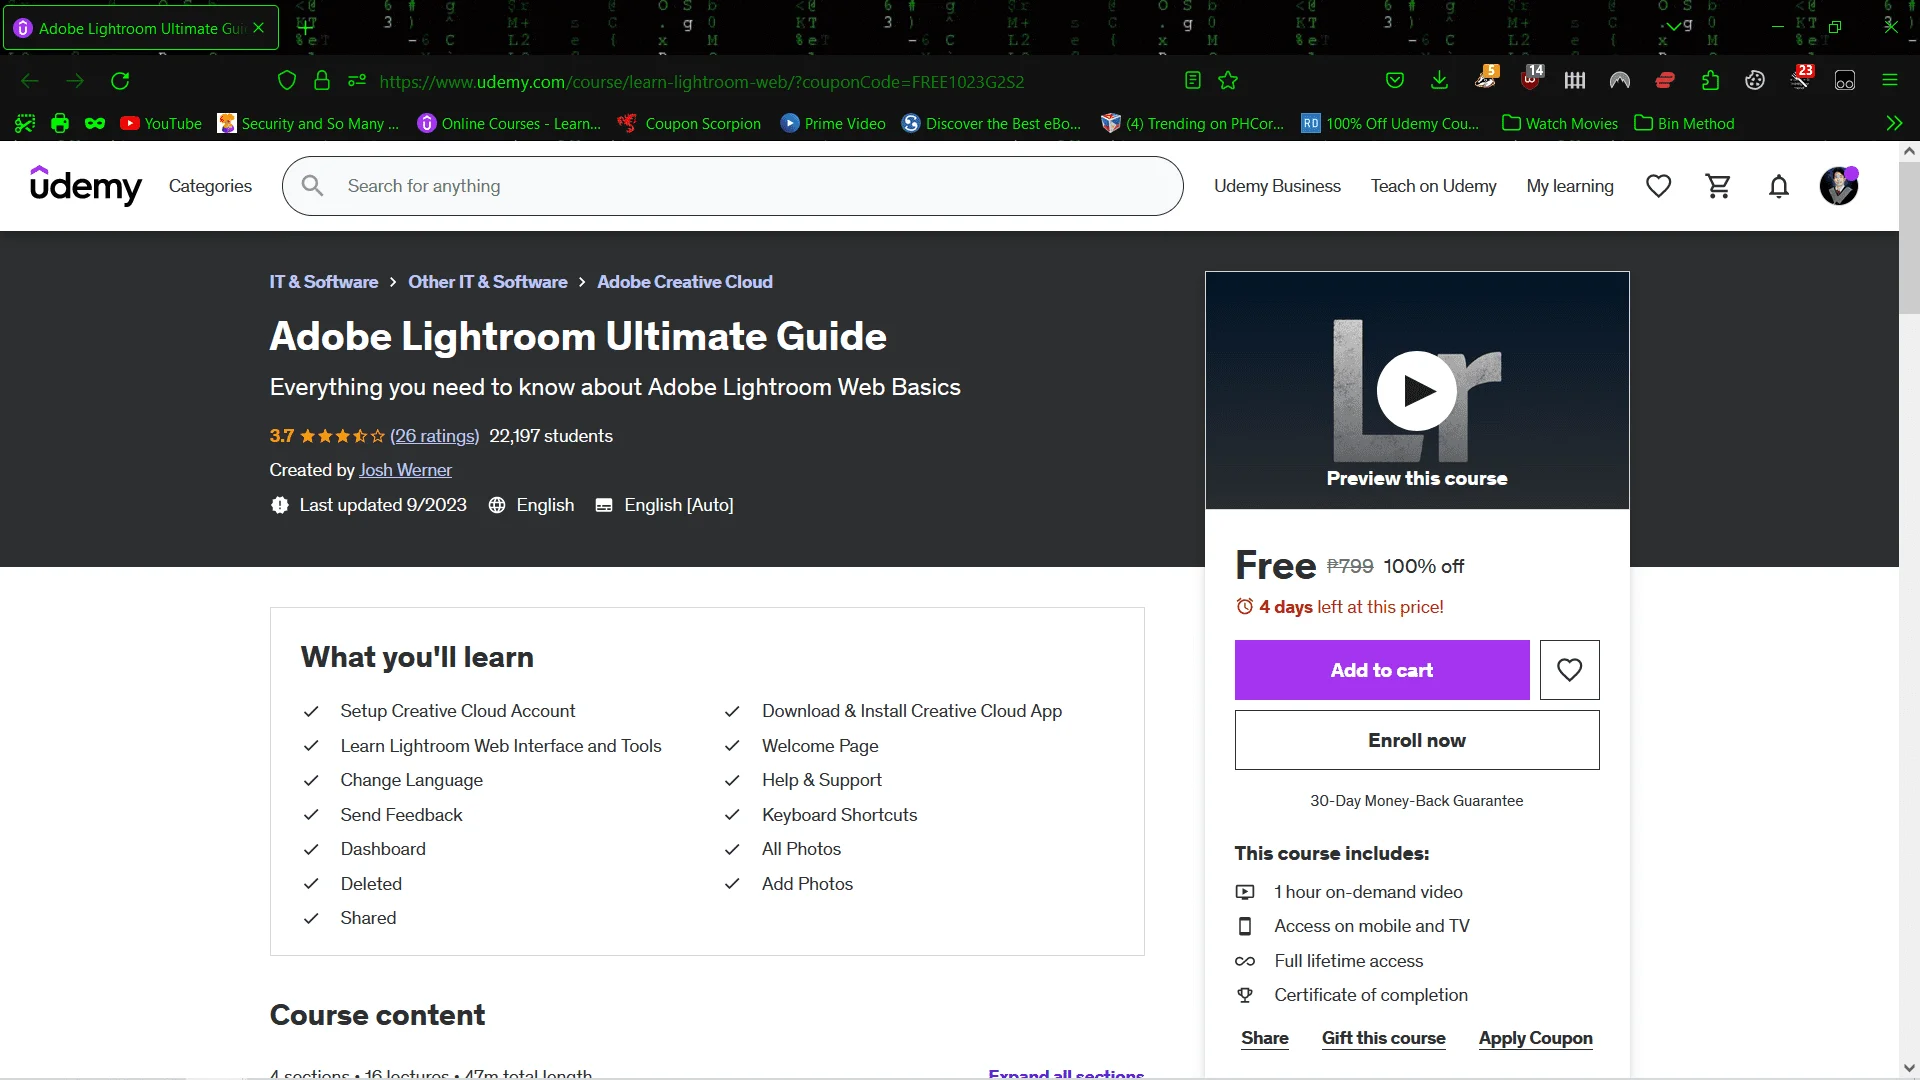Click Apply Coupon

1535,1038
